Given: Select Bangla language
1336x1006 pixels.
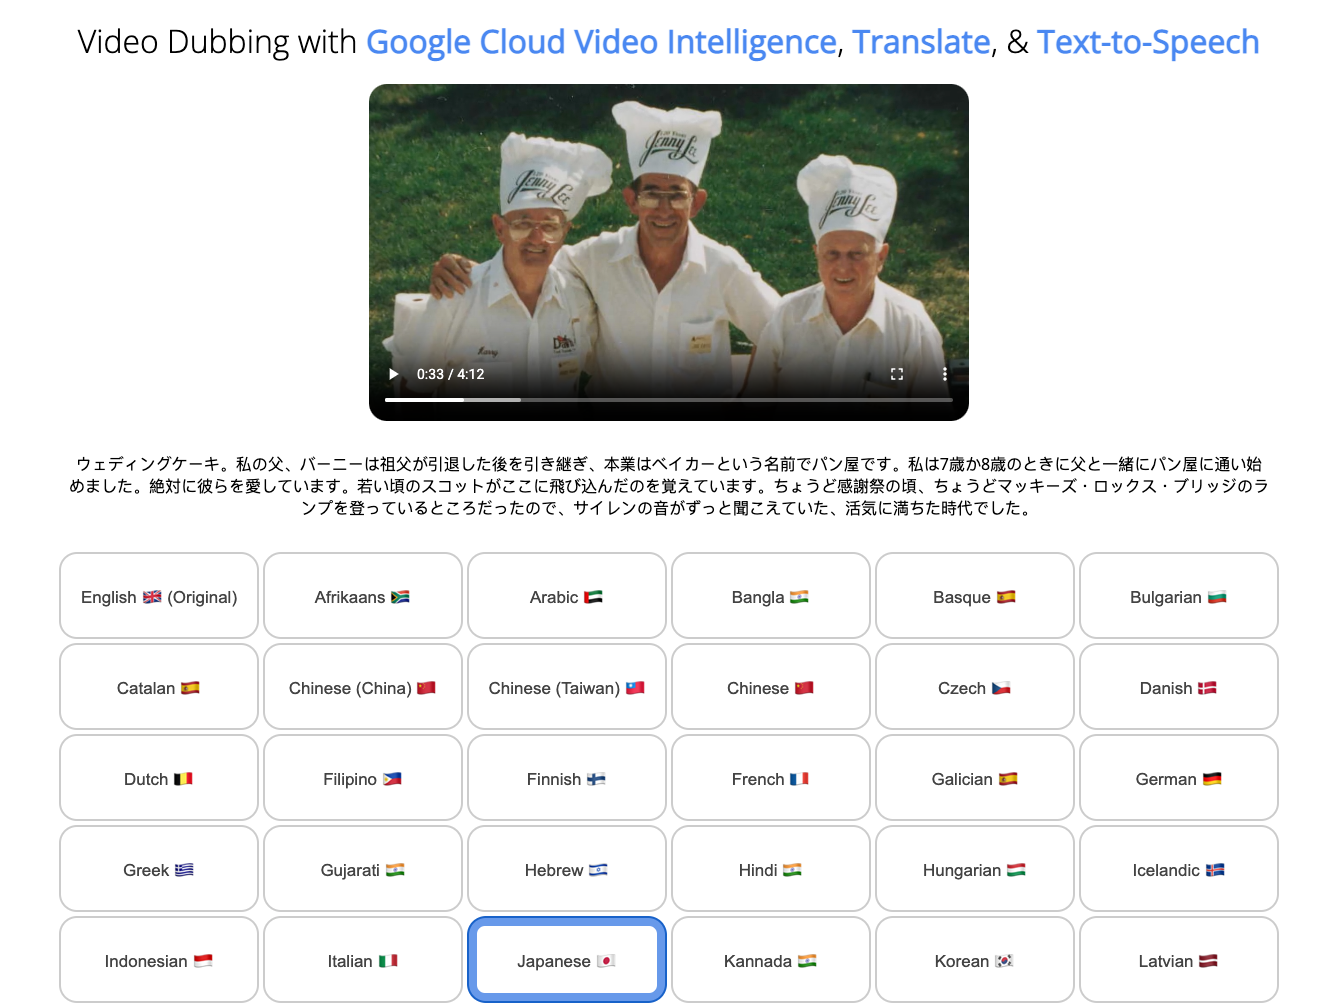Looking at the screenshot, I should (771, 596).
